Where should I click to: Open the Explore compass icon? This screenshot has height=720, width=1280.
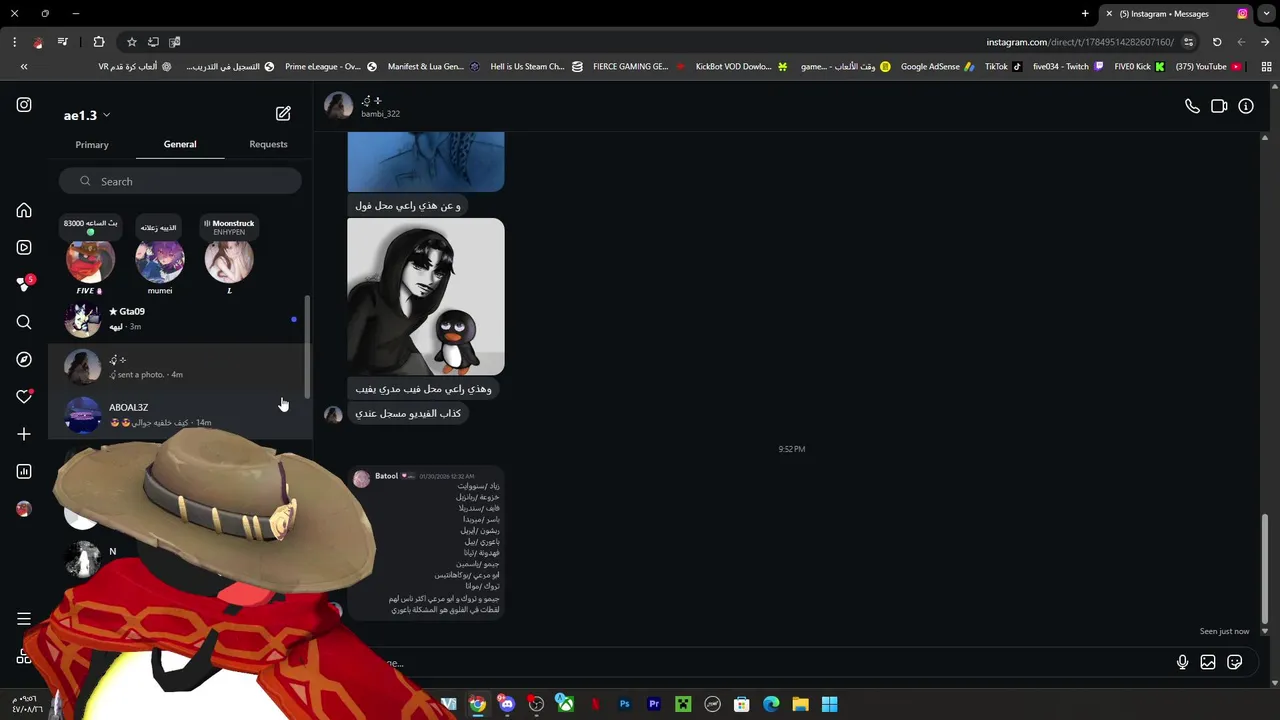click(x=24, y=359)
